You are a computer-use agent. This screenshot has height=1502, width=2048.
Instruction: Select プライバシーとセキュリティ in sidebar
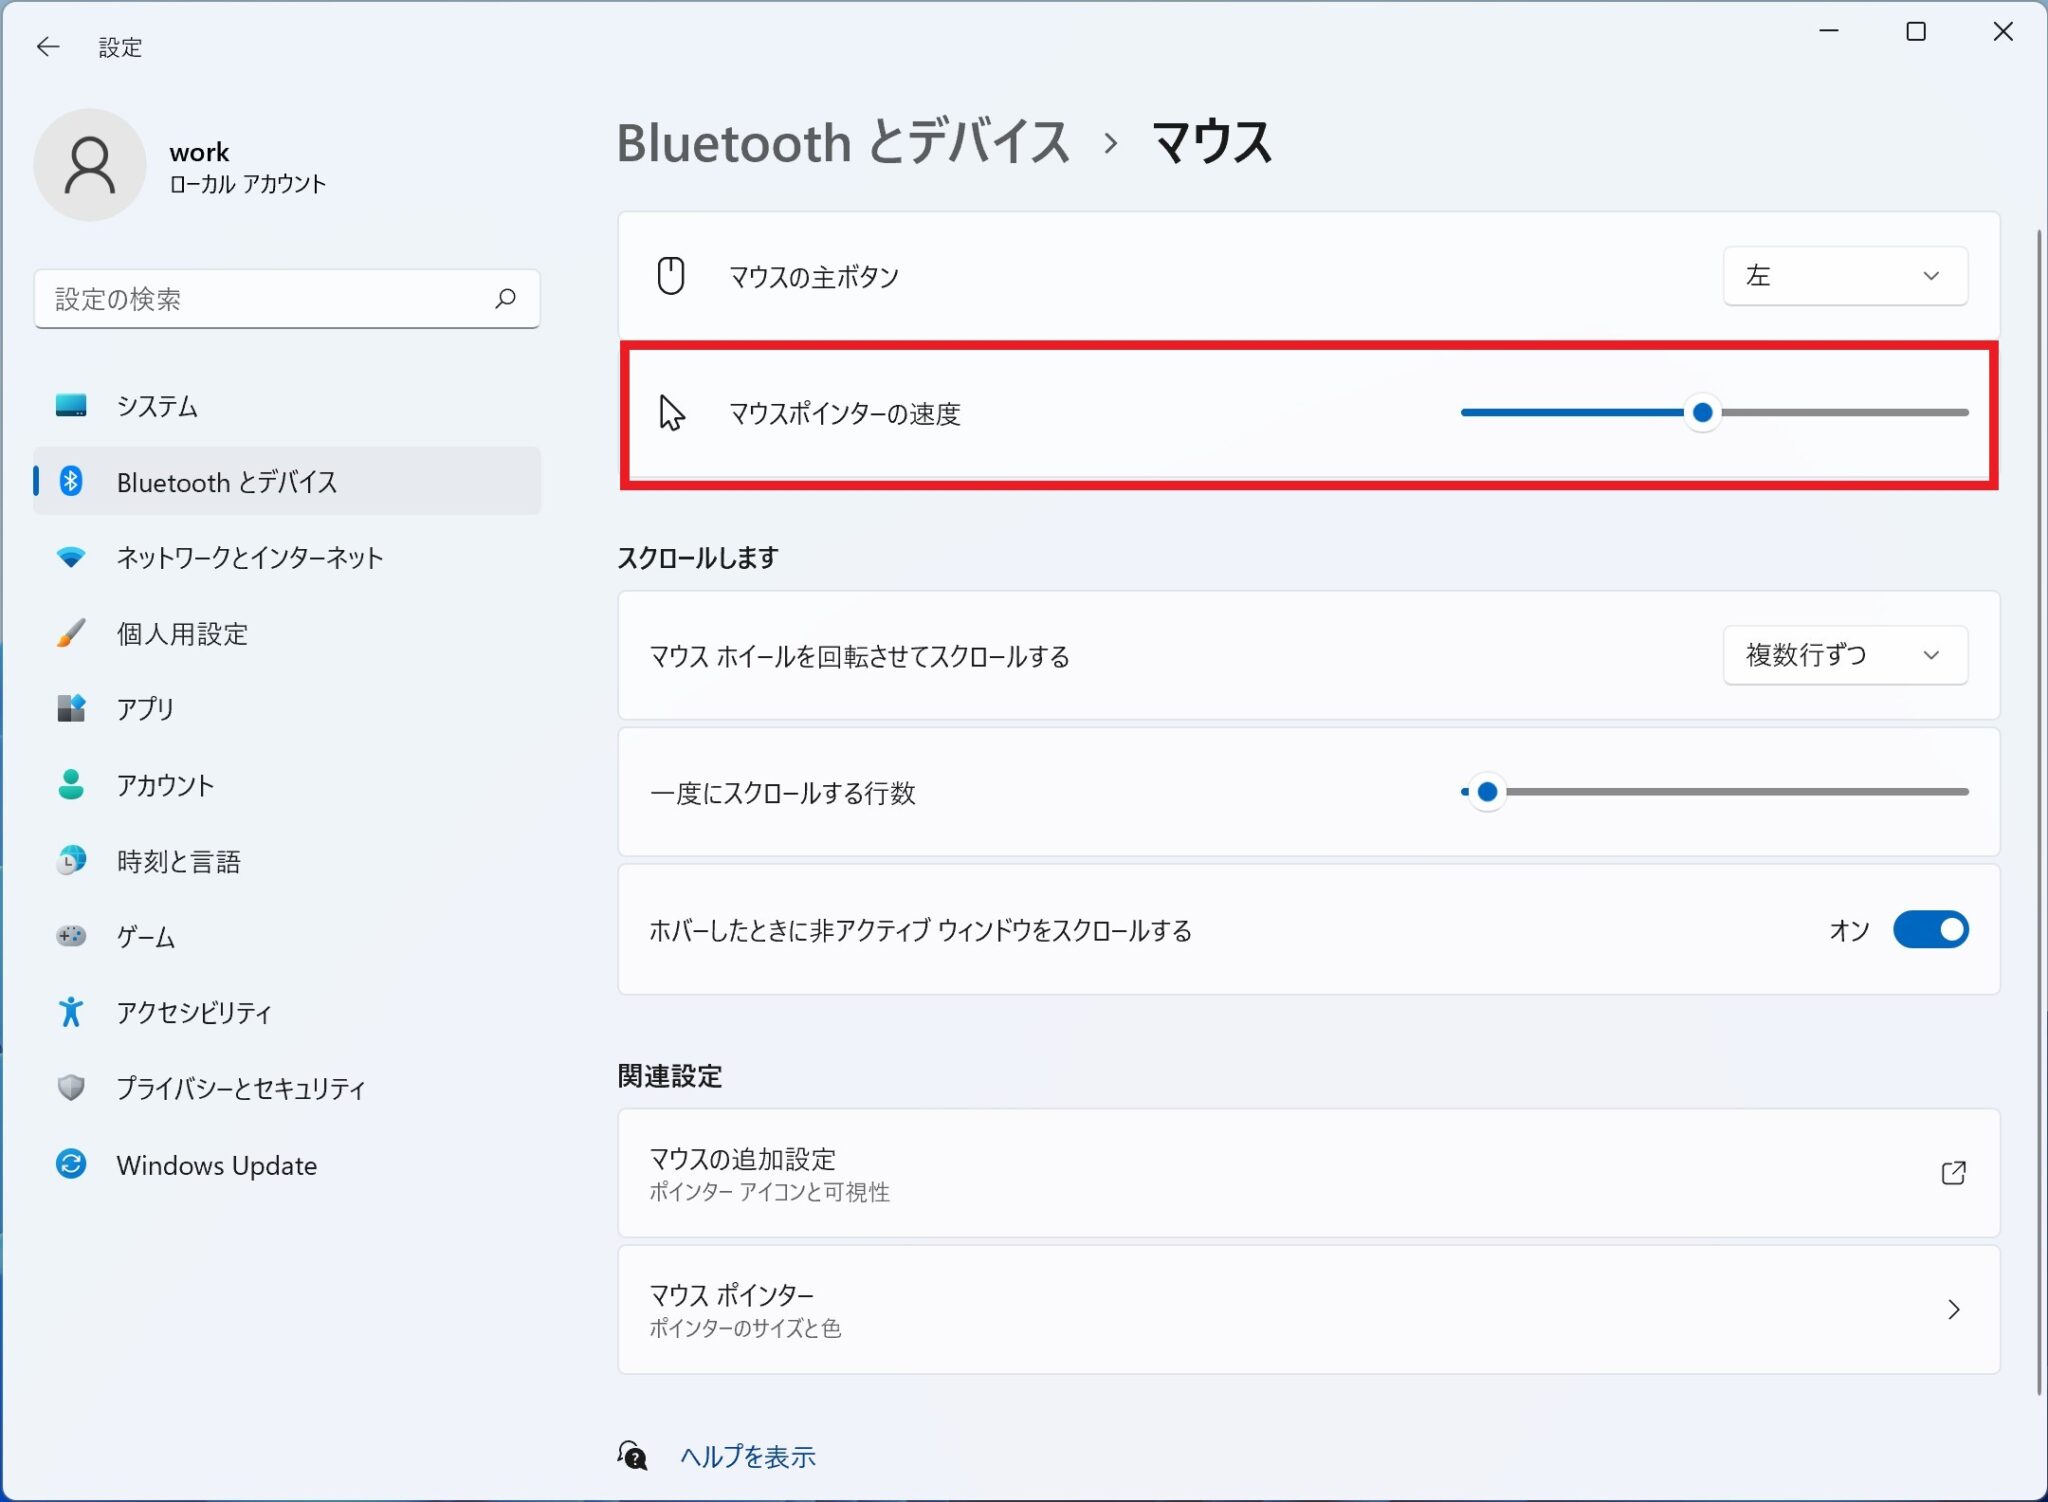tap(240, 1089)
